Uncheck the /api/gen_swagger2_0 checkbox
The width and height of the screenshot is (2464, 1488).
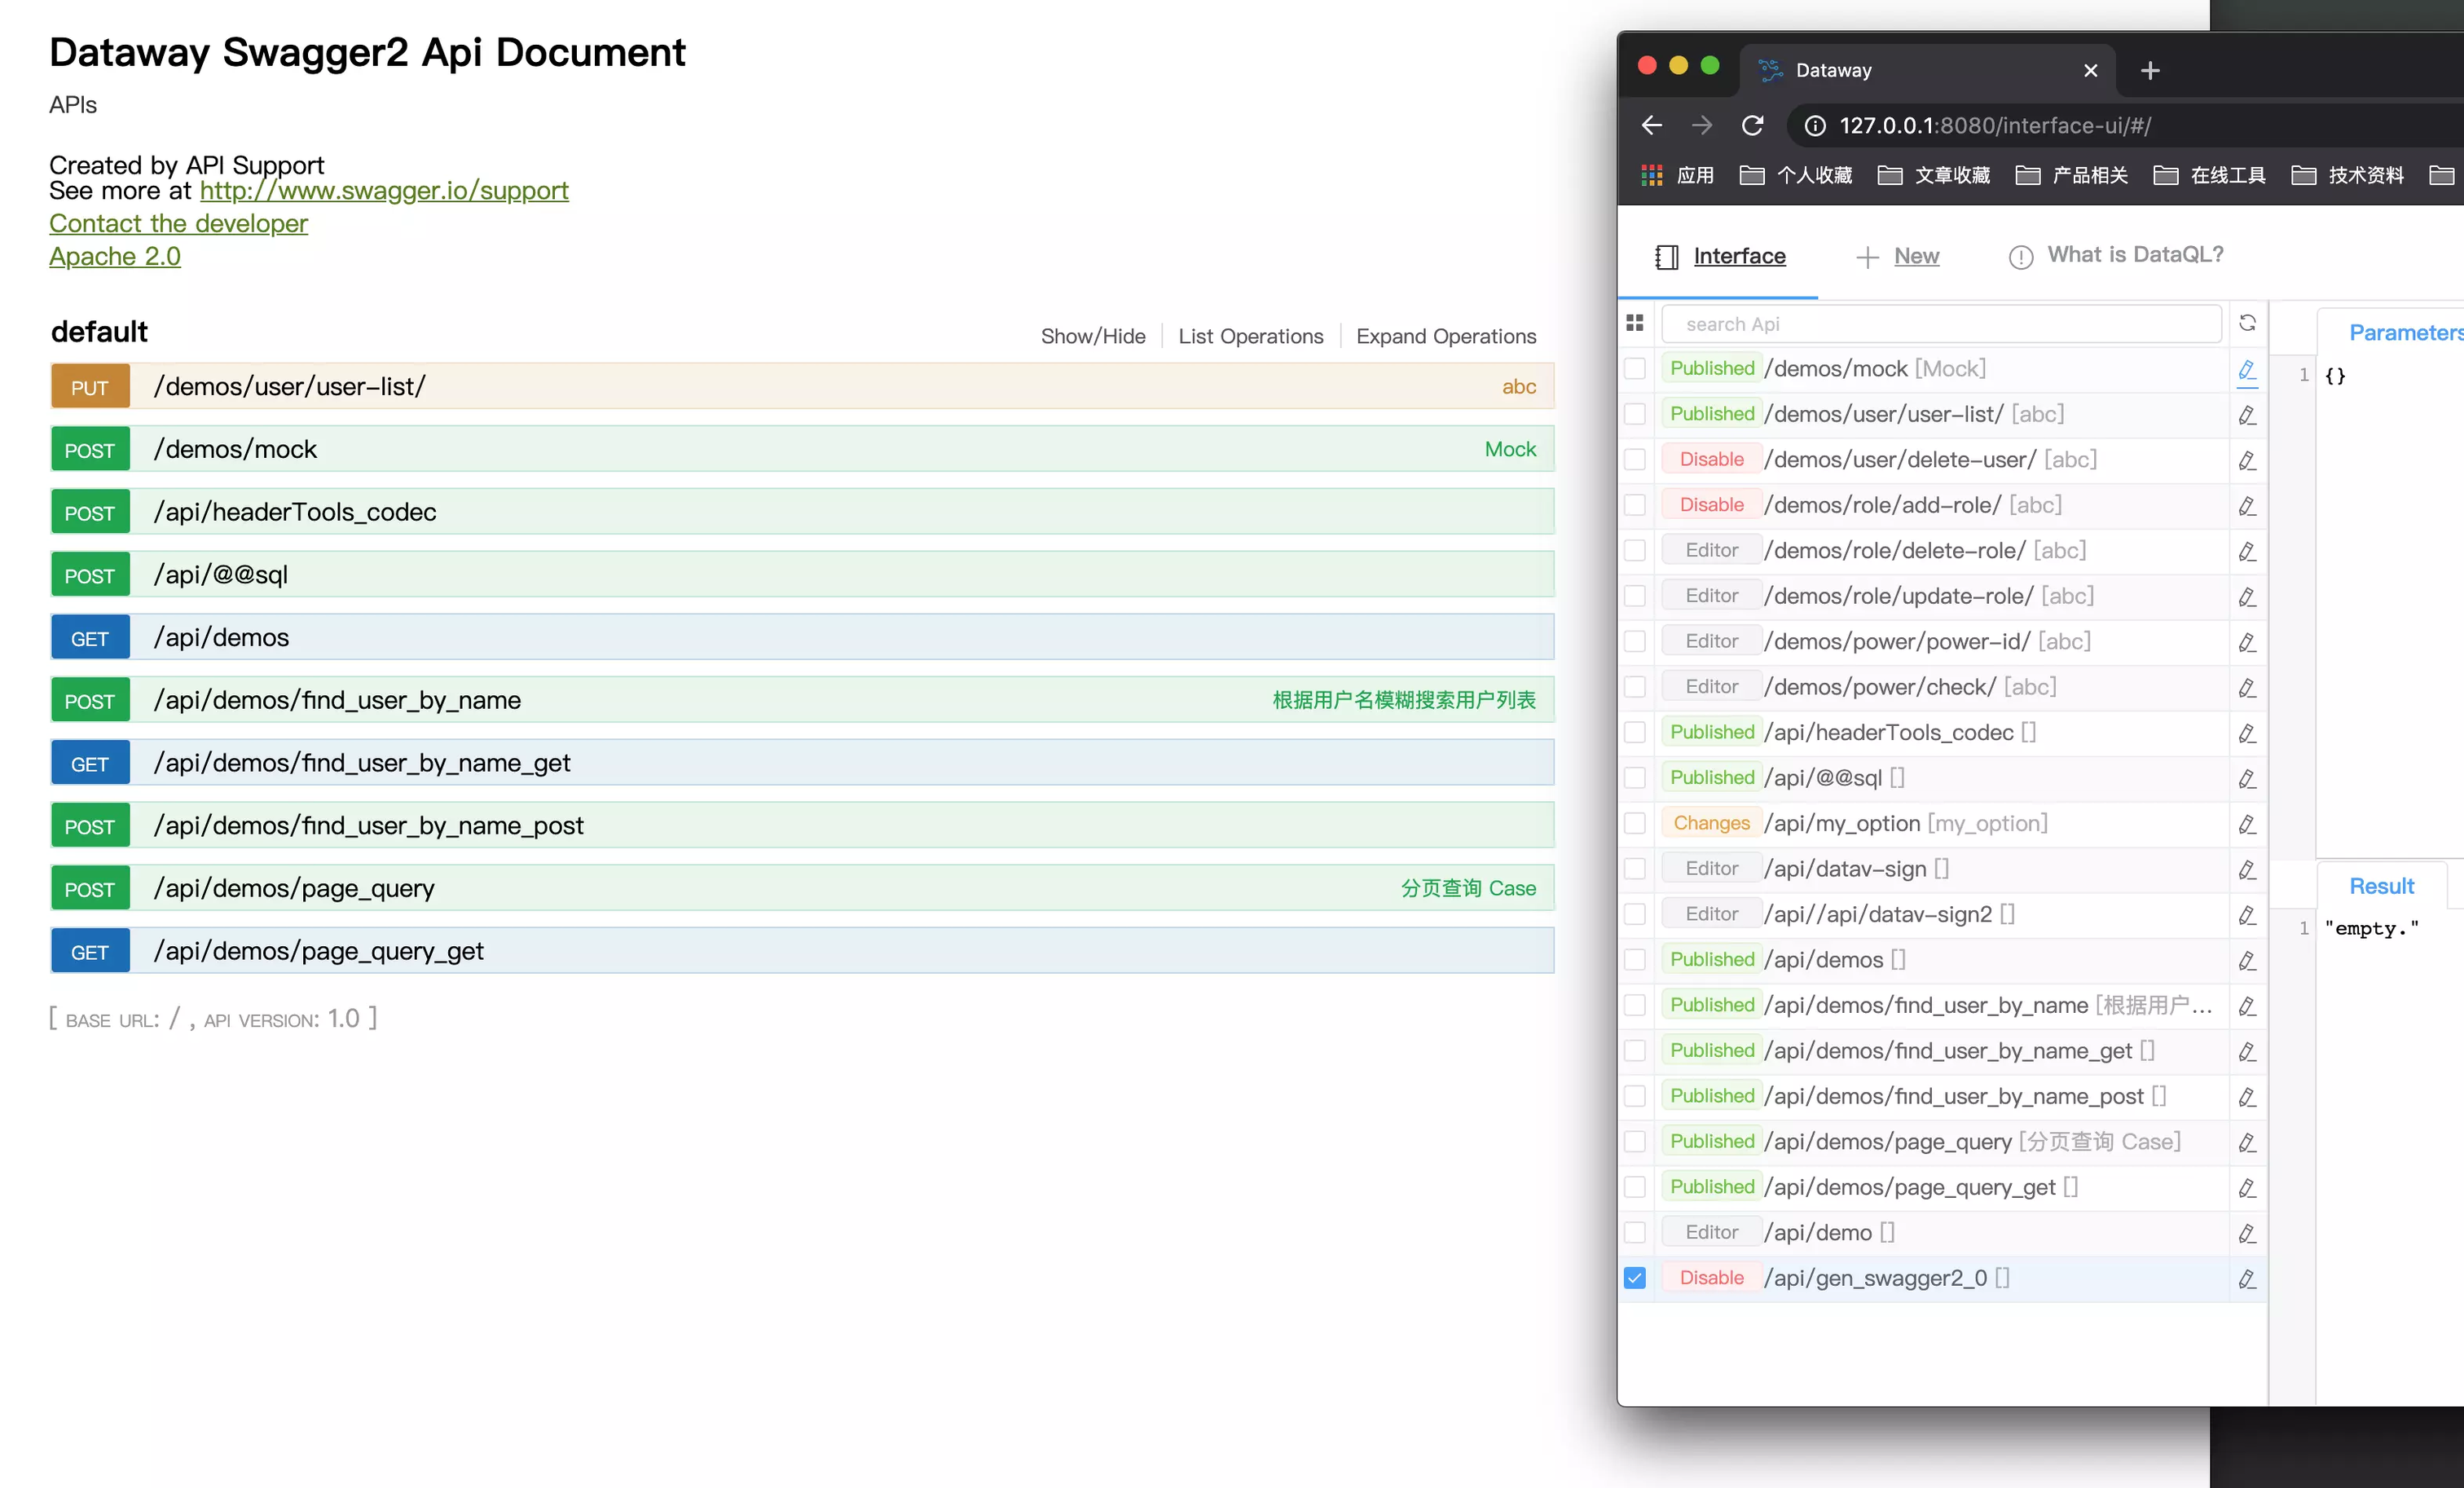[1635, 1278]
